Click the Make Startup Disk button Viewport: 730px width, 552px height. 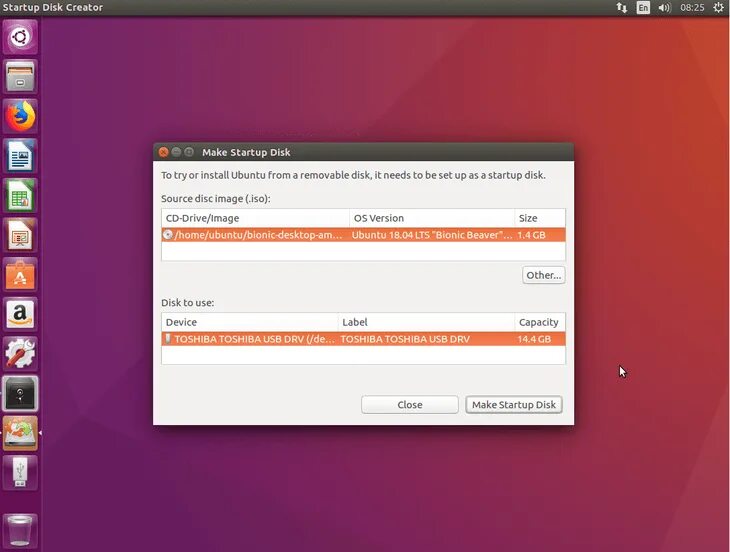point(514,404)
